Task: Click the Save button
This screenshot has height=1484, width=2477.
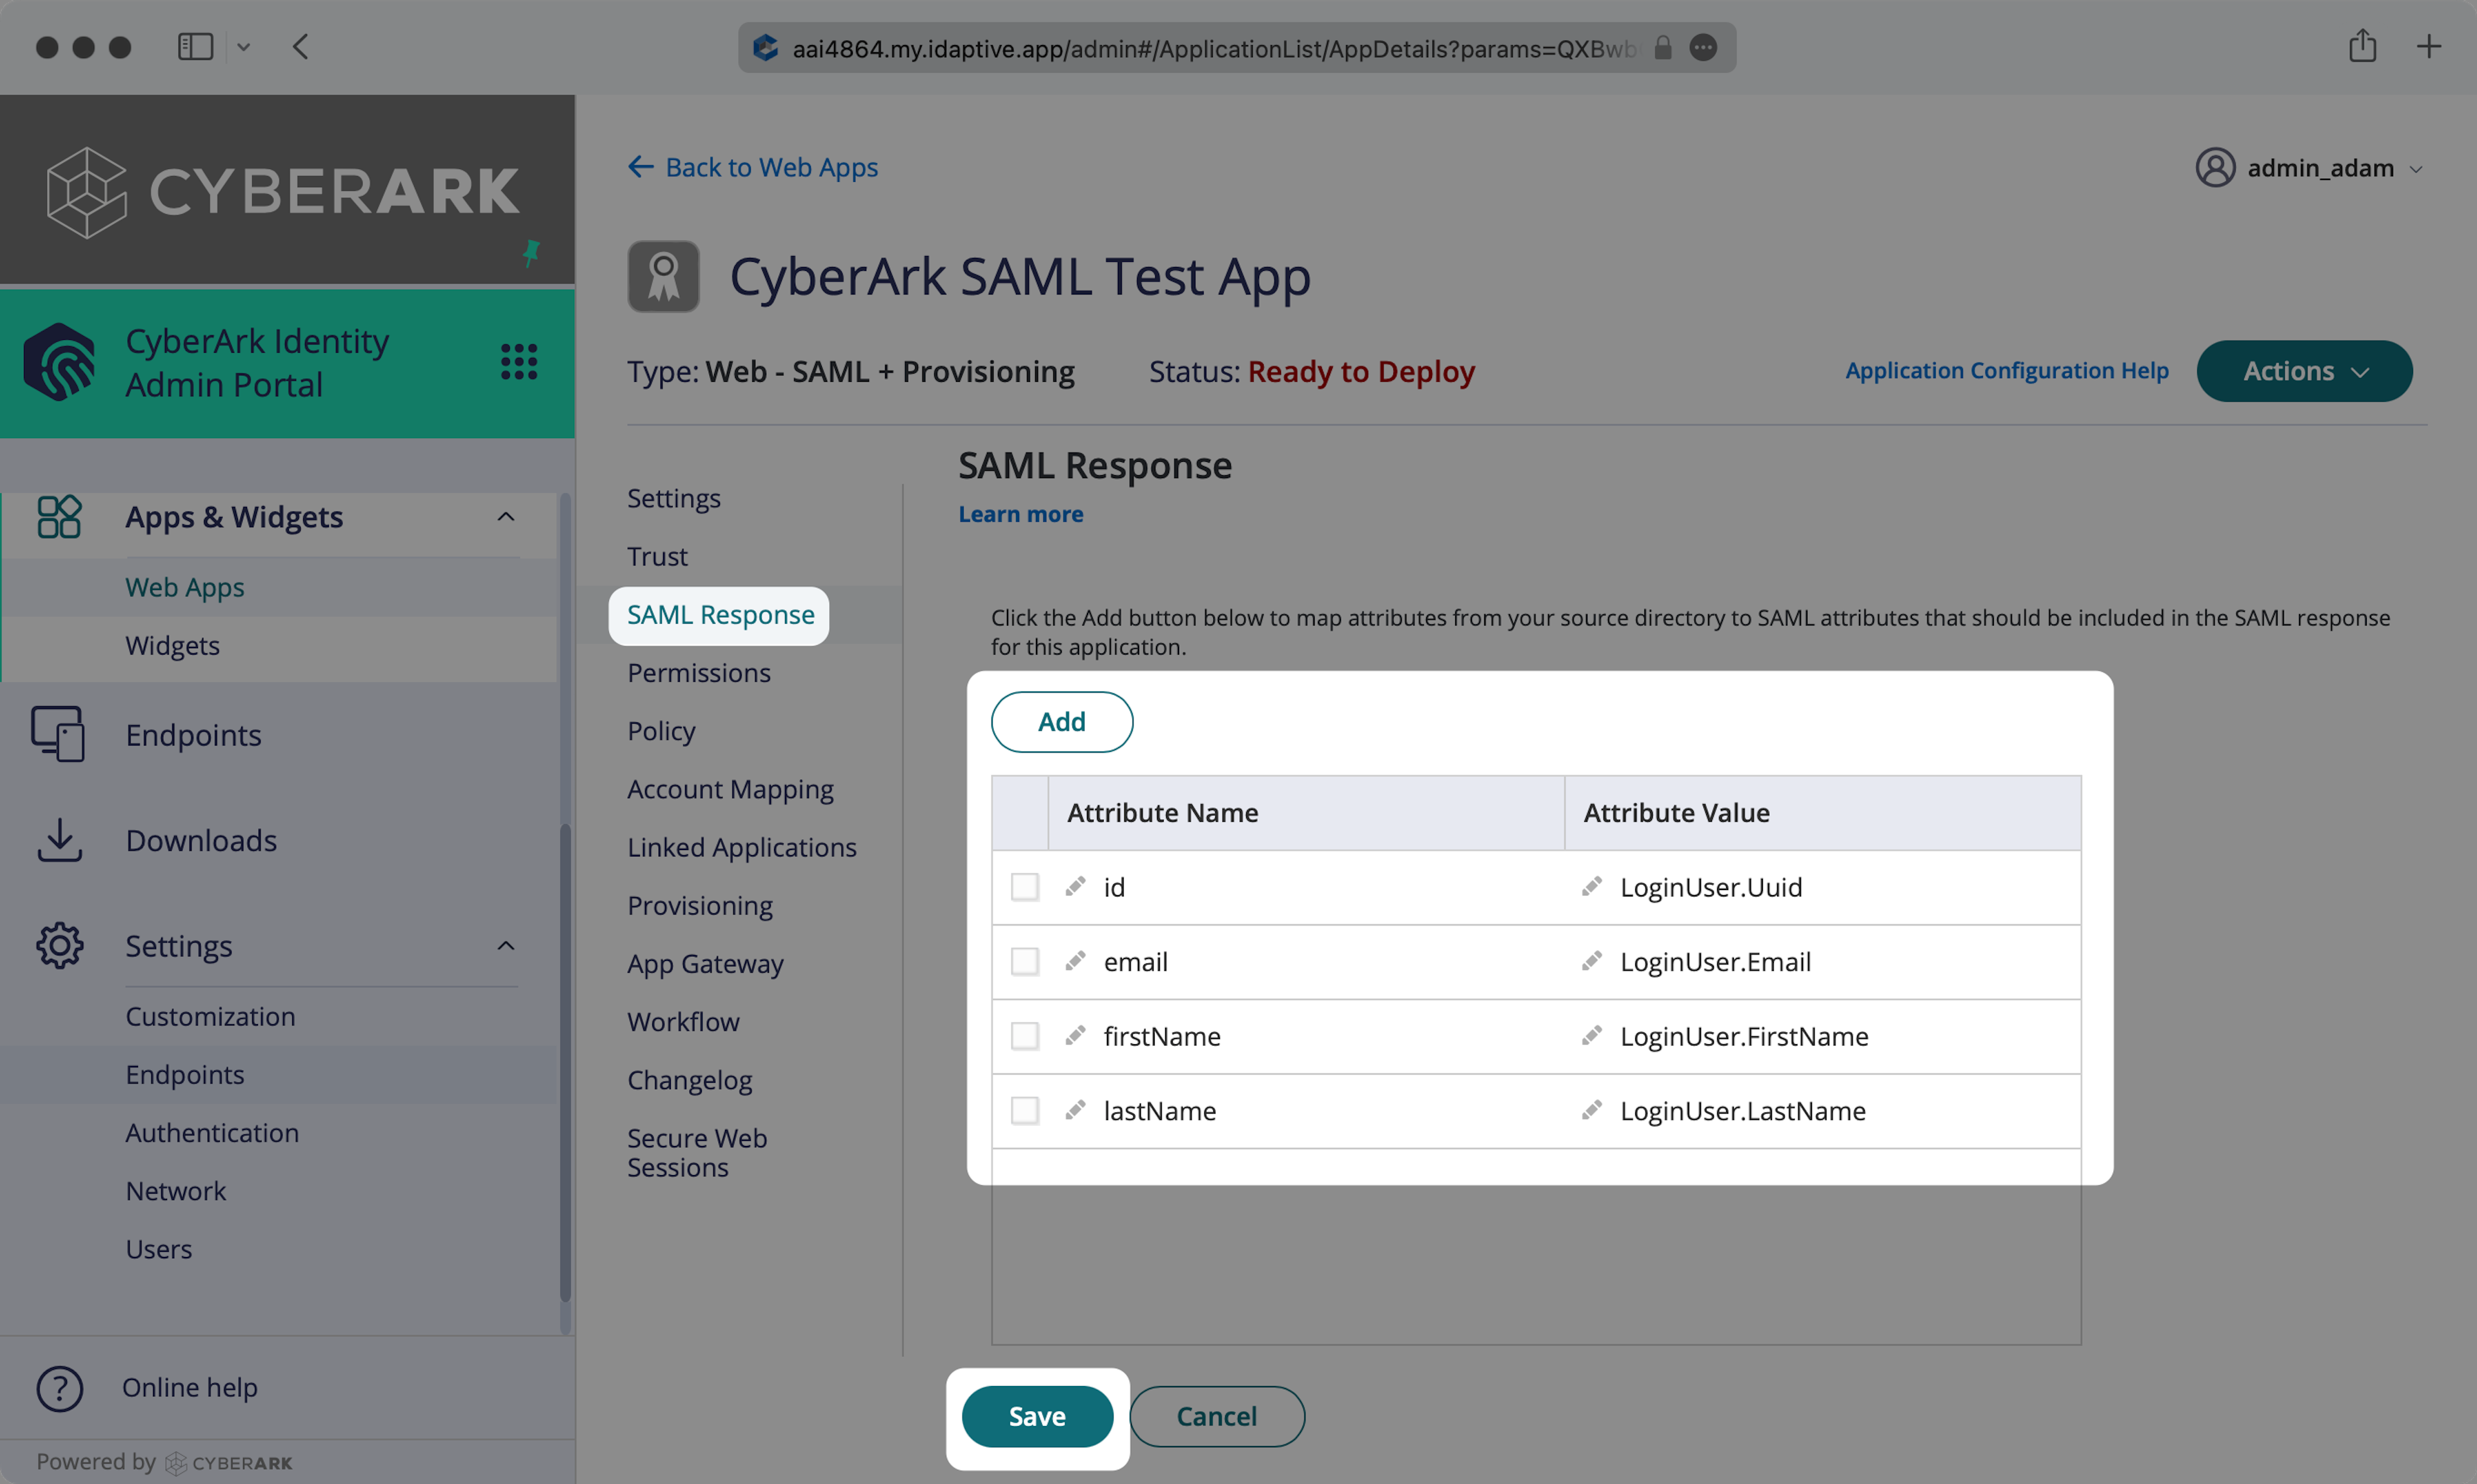Action: [1036, 1416]
